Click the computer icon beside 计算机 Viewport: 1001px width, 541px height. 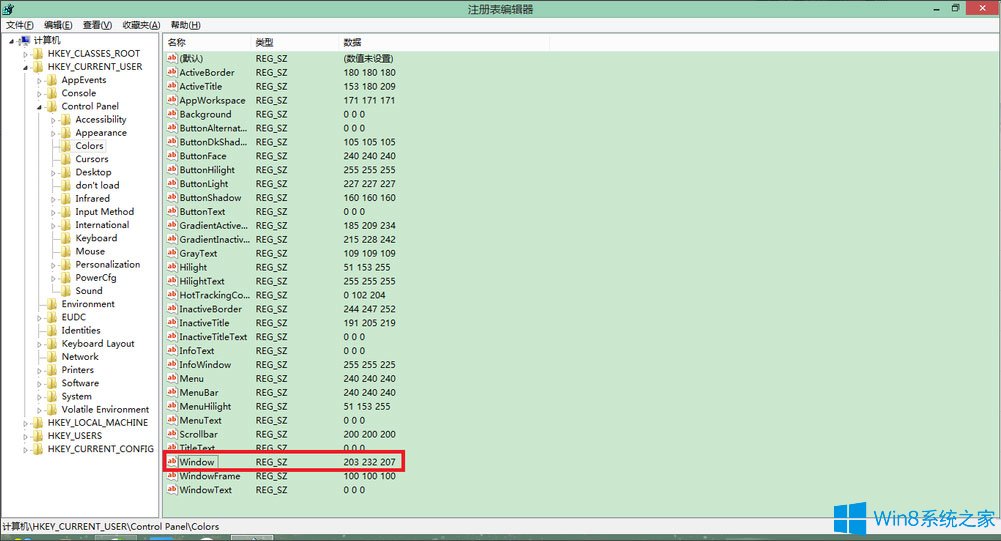click(24, 40)
